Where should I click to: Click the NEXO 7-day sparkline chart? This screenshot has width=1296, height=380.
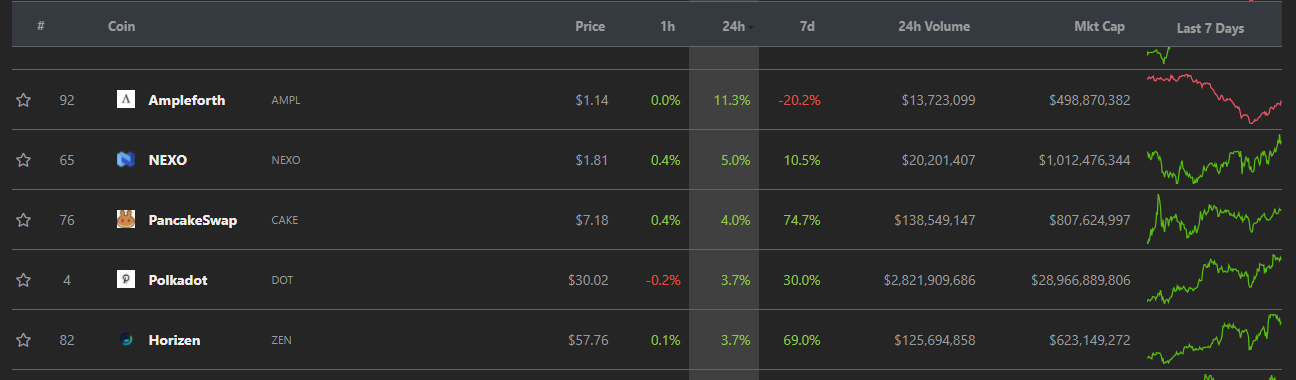click(1214, 160)
